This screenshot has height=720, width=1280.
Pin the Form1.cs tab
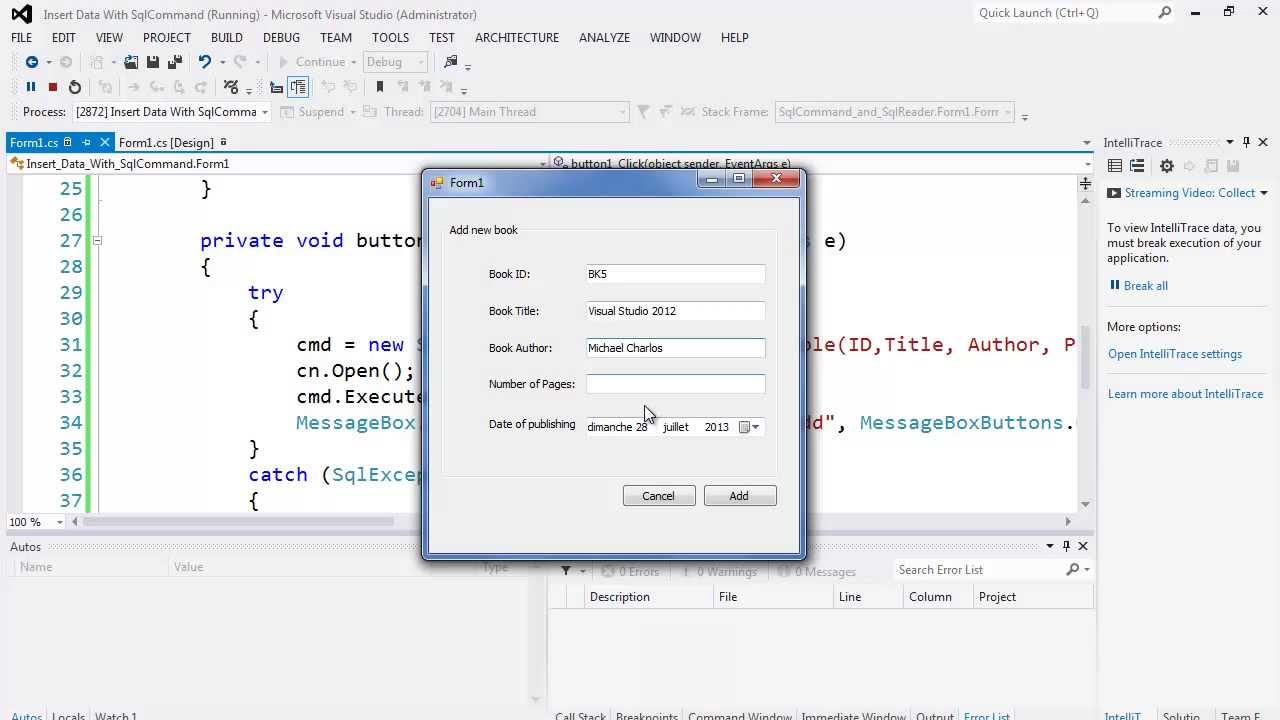tap(87, 142)
